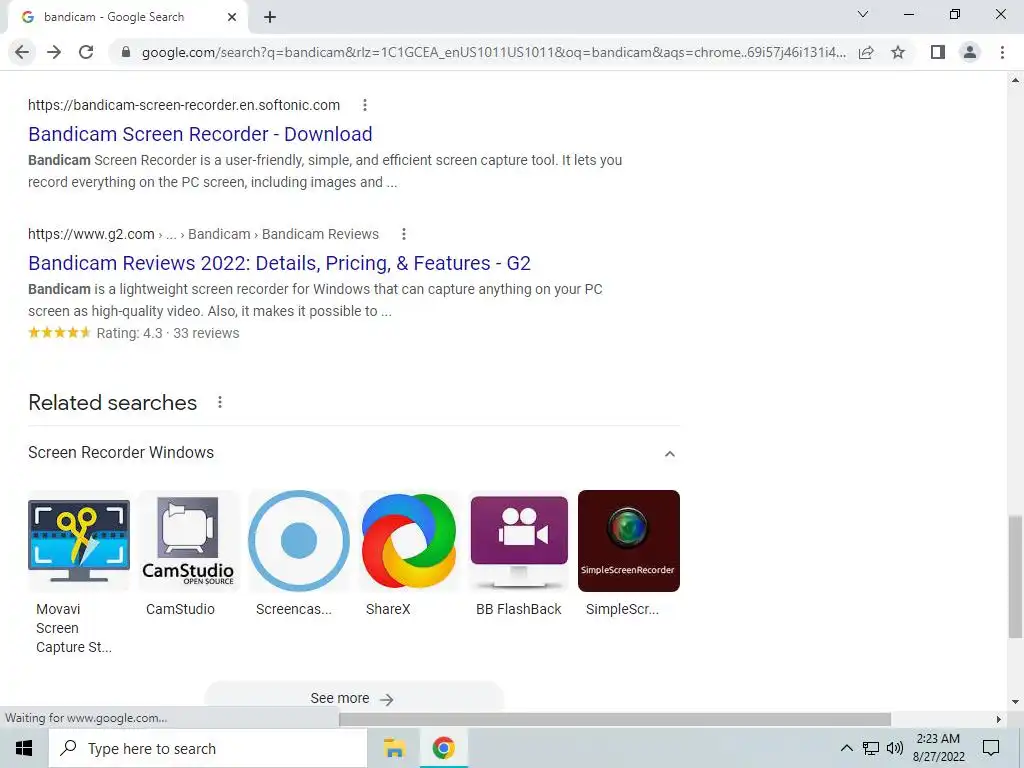Open a new tab
This screenshot has height=768, width=1024.
270,18
